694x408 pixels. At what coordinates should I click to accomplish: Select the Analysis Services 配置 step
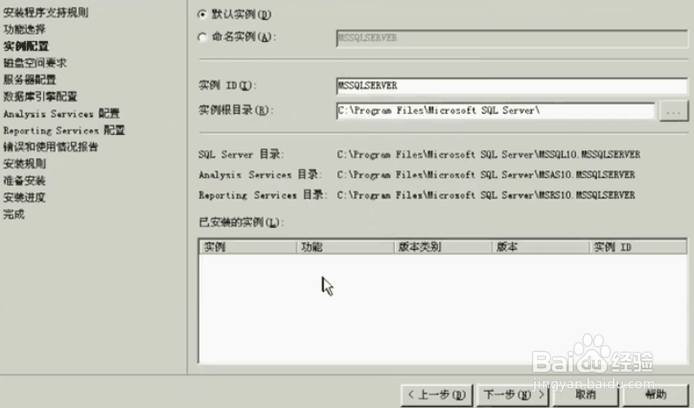click(62, 114)
